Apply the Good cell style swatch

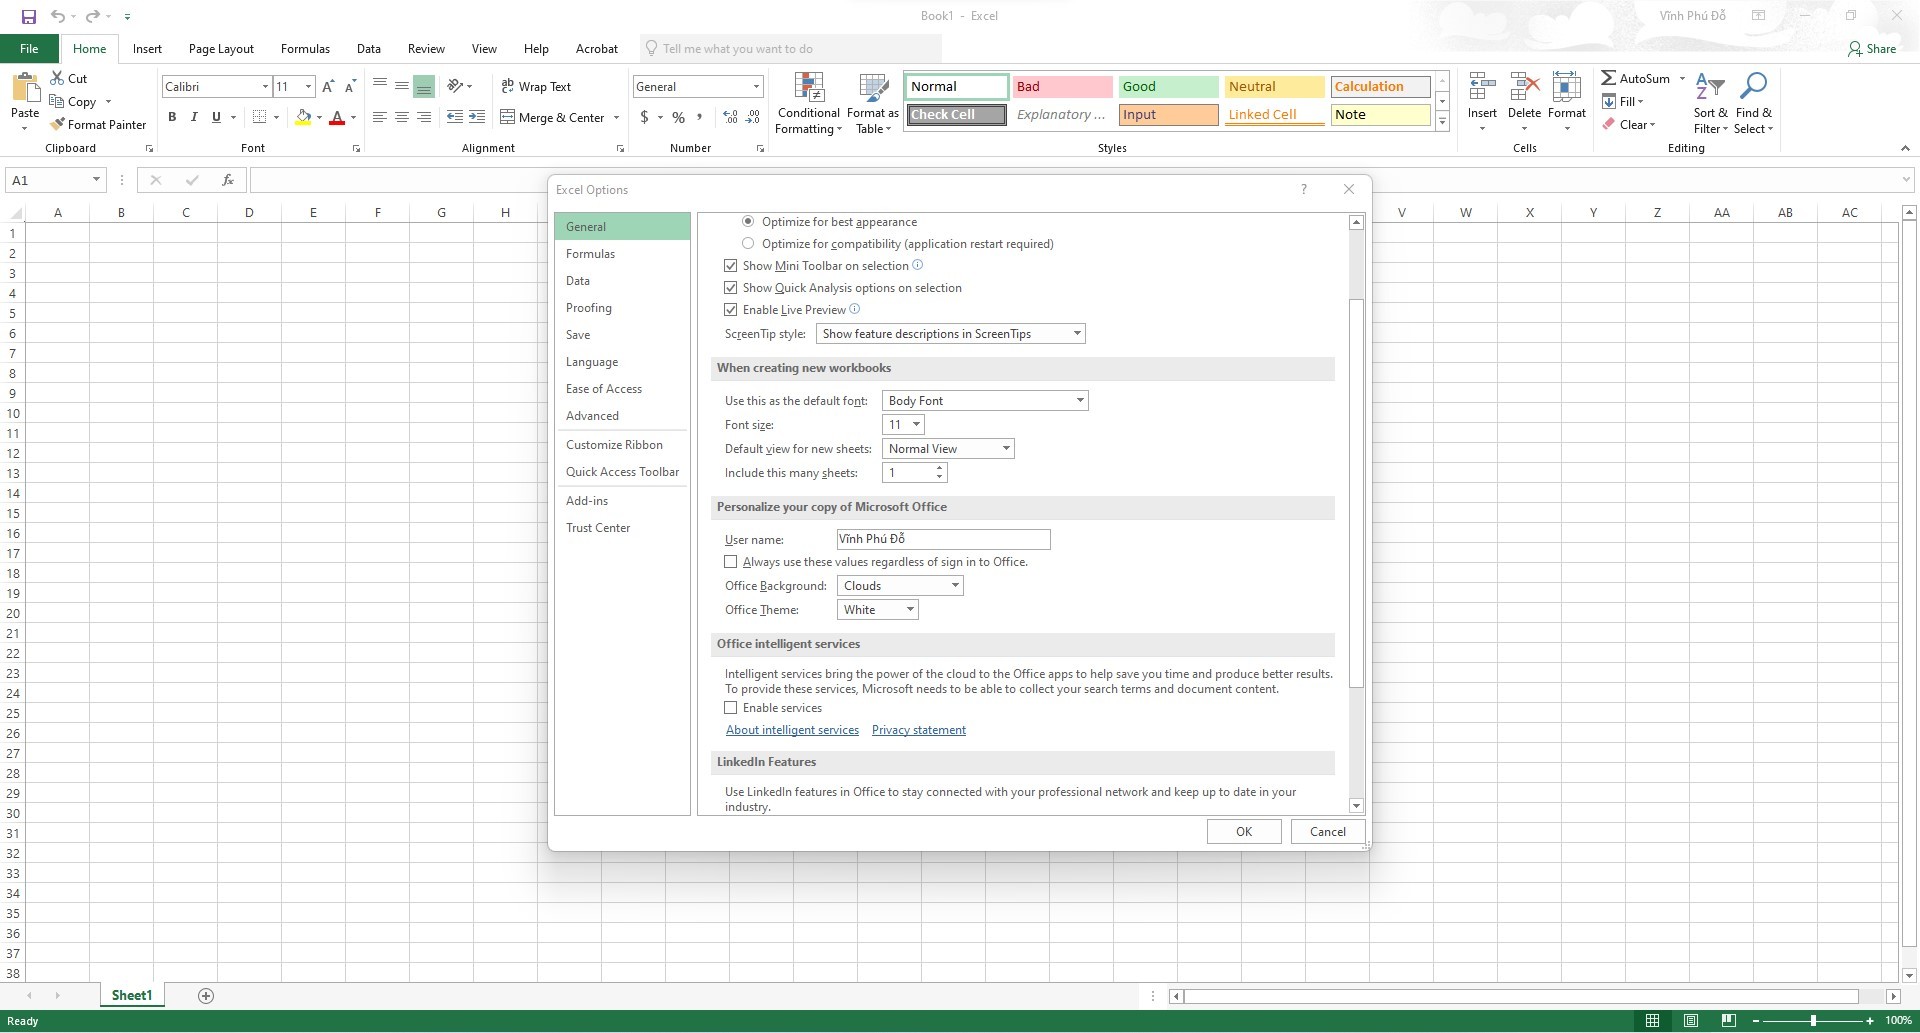1167,87
